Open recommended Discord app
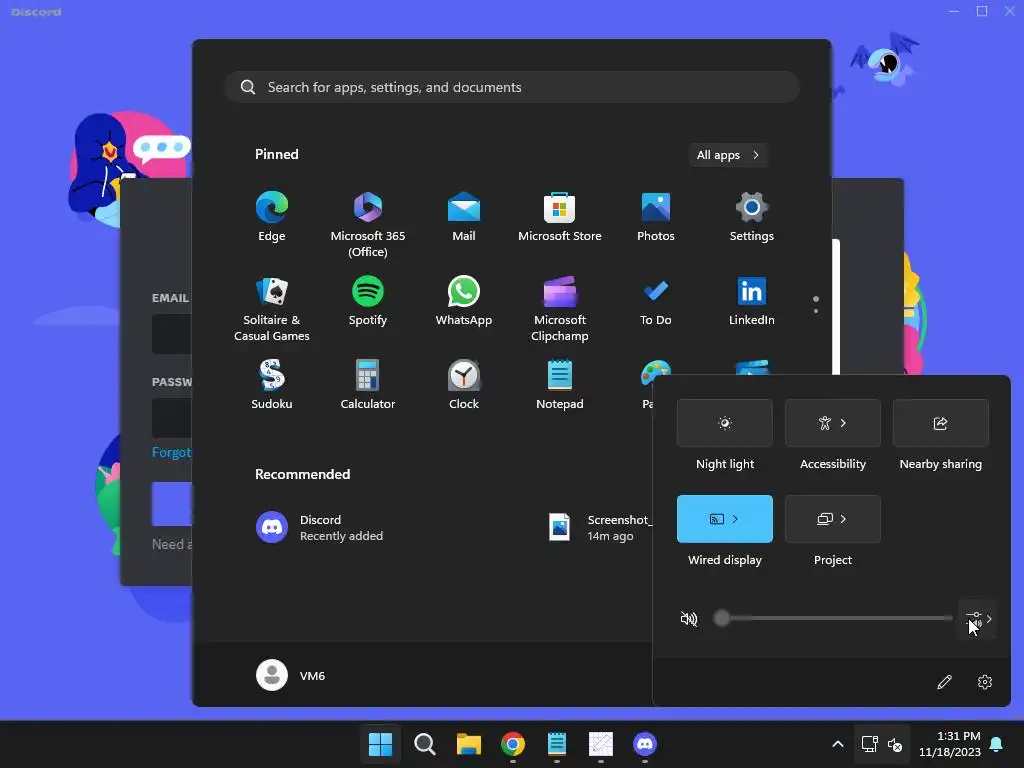This screenshot has width=1024, height=768. pos(320,528)
